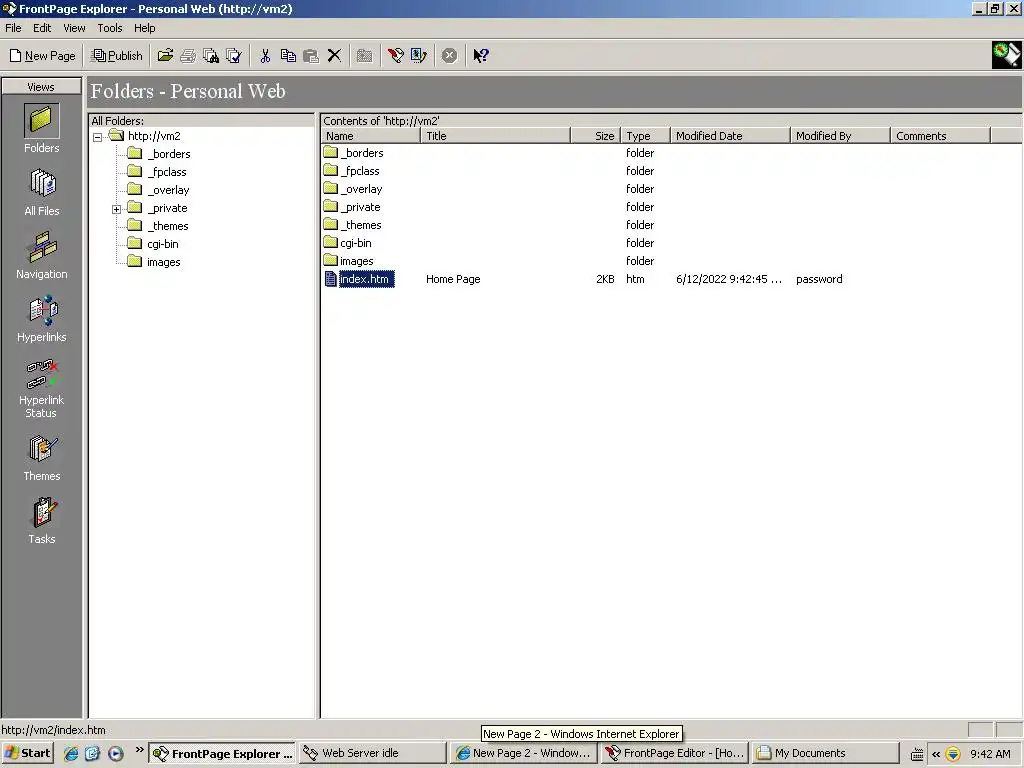Click the Views header button
This screenshot has width=1024, height=768.
click(x=42, y=87)
